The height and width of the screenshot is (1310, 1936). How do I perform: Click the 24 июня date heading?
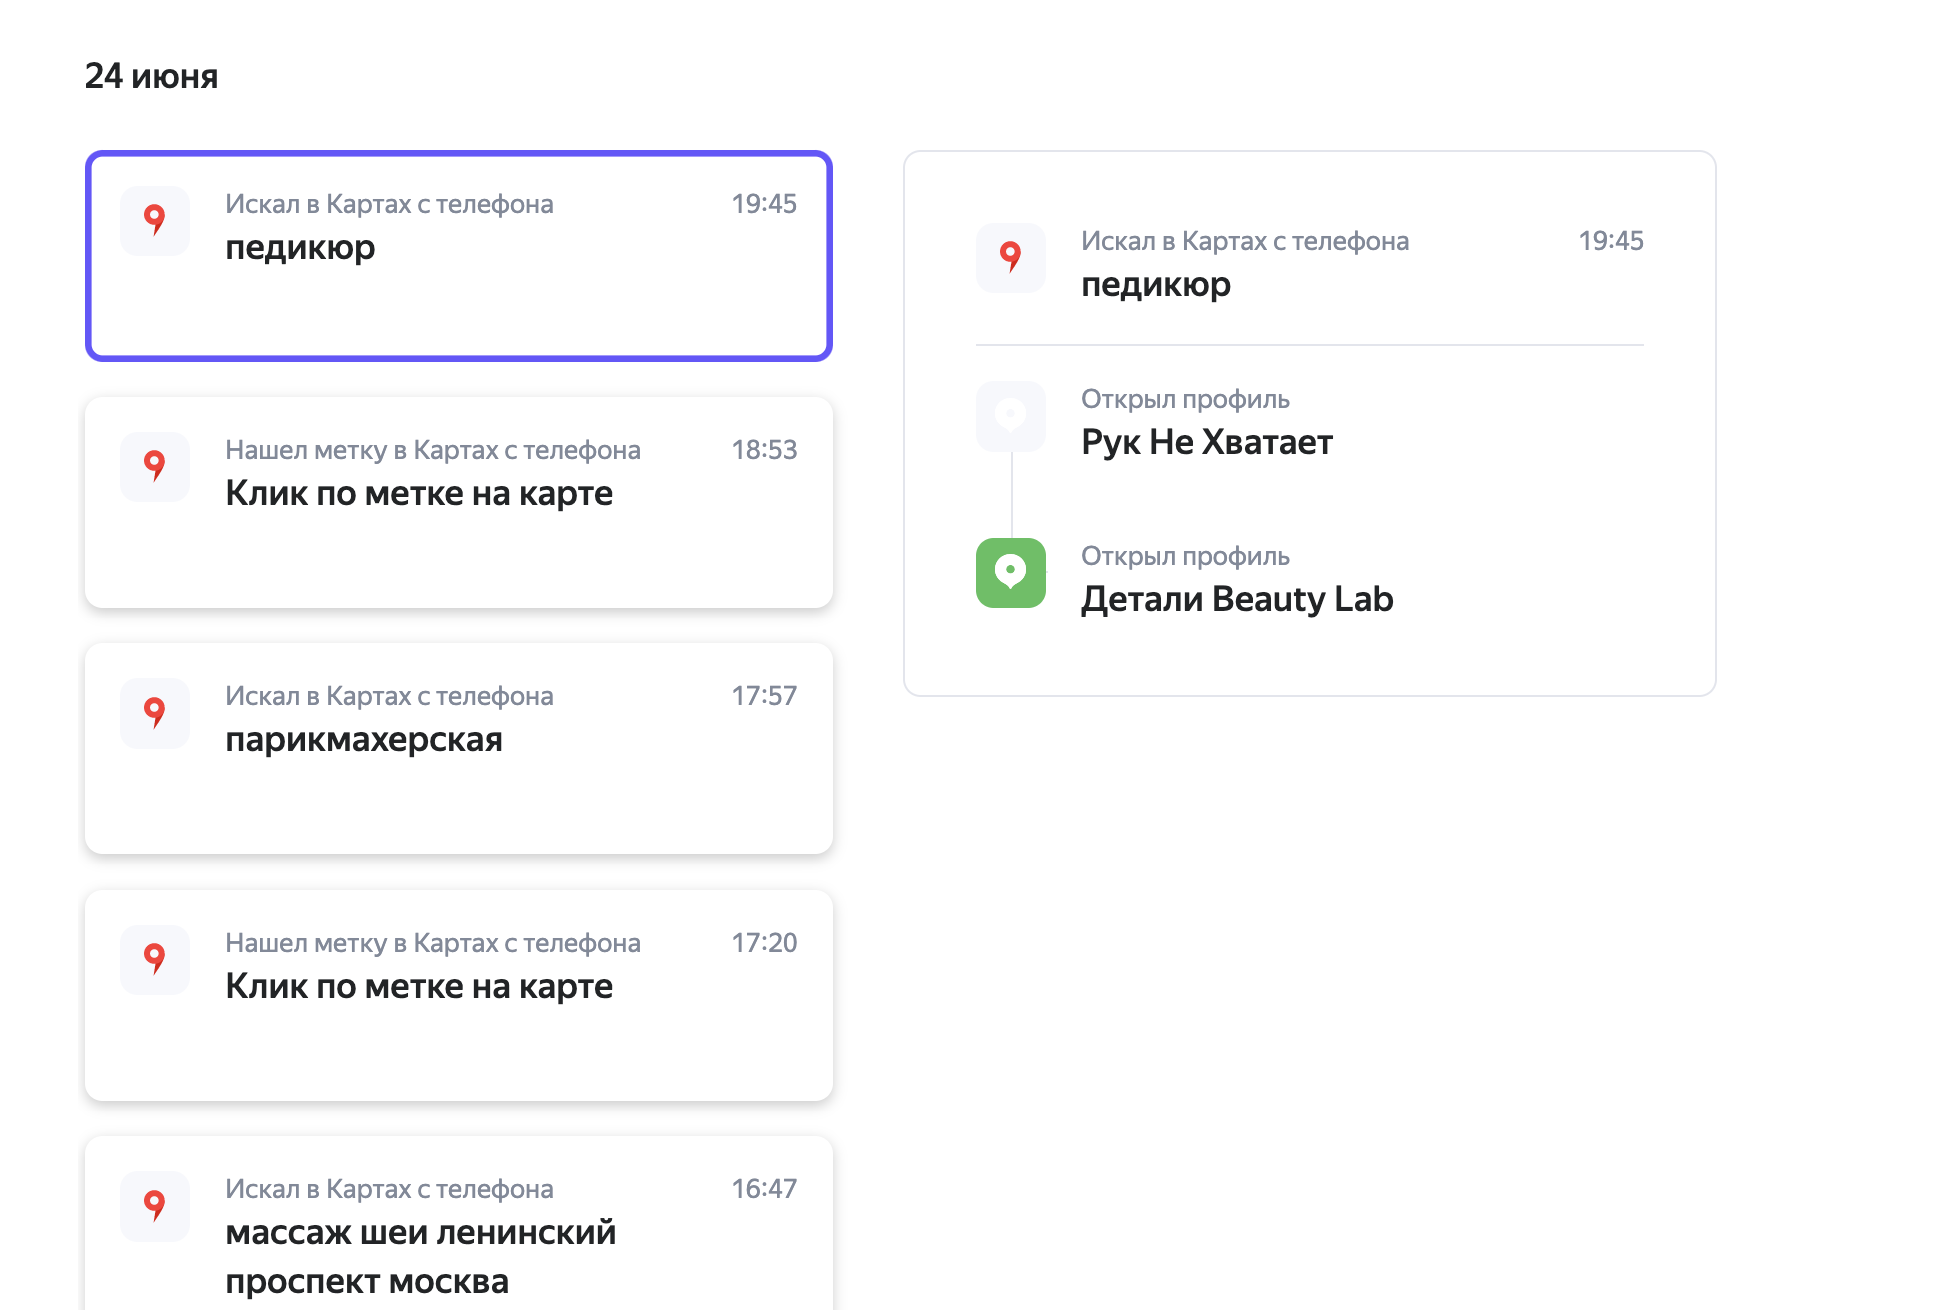pyautogui.click(x=151, y=76)
